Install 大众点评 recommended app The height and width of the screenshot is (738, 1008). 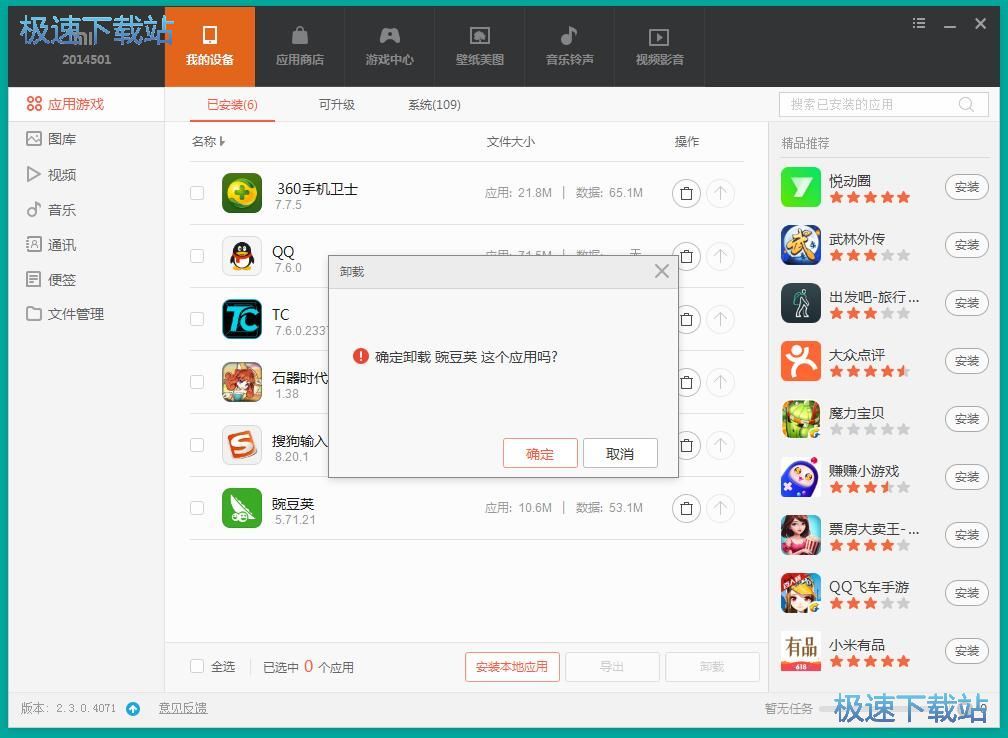(x=966, y=361)
